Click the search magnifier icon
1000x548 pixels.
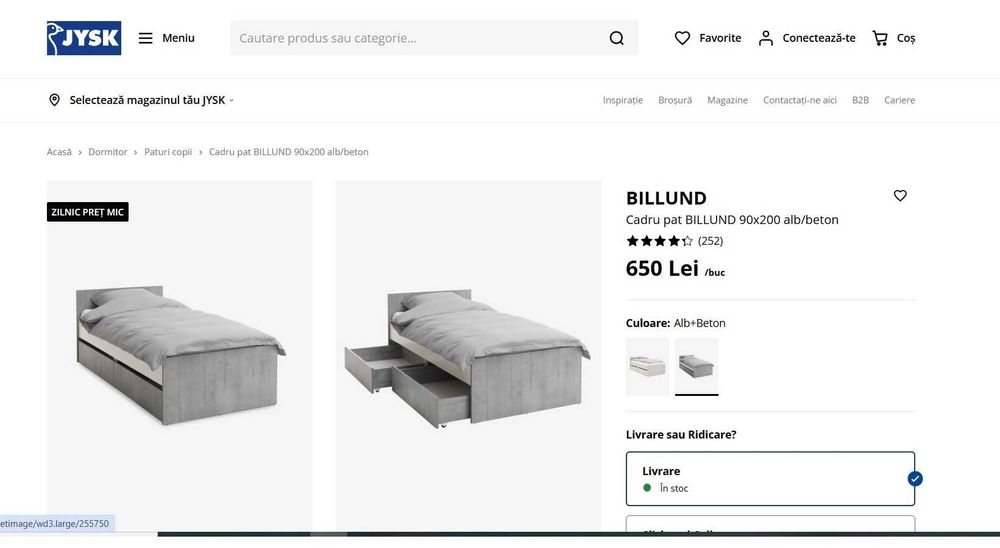click(616, 38)
